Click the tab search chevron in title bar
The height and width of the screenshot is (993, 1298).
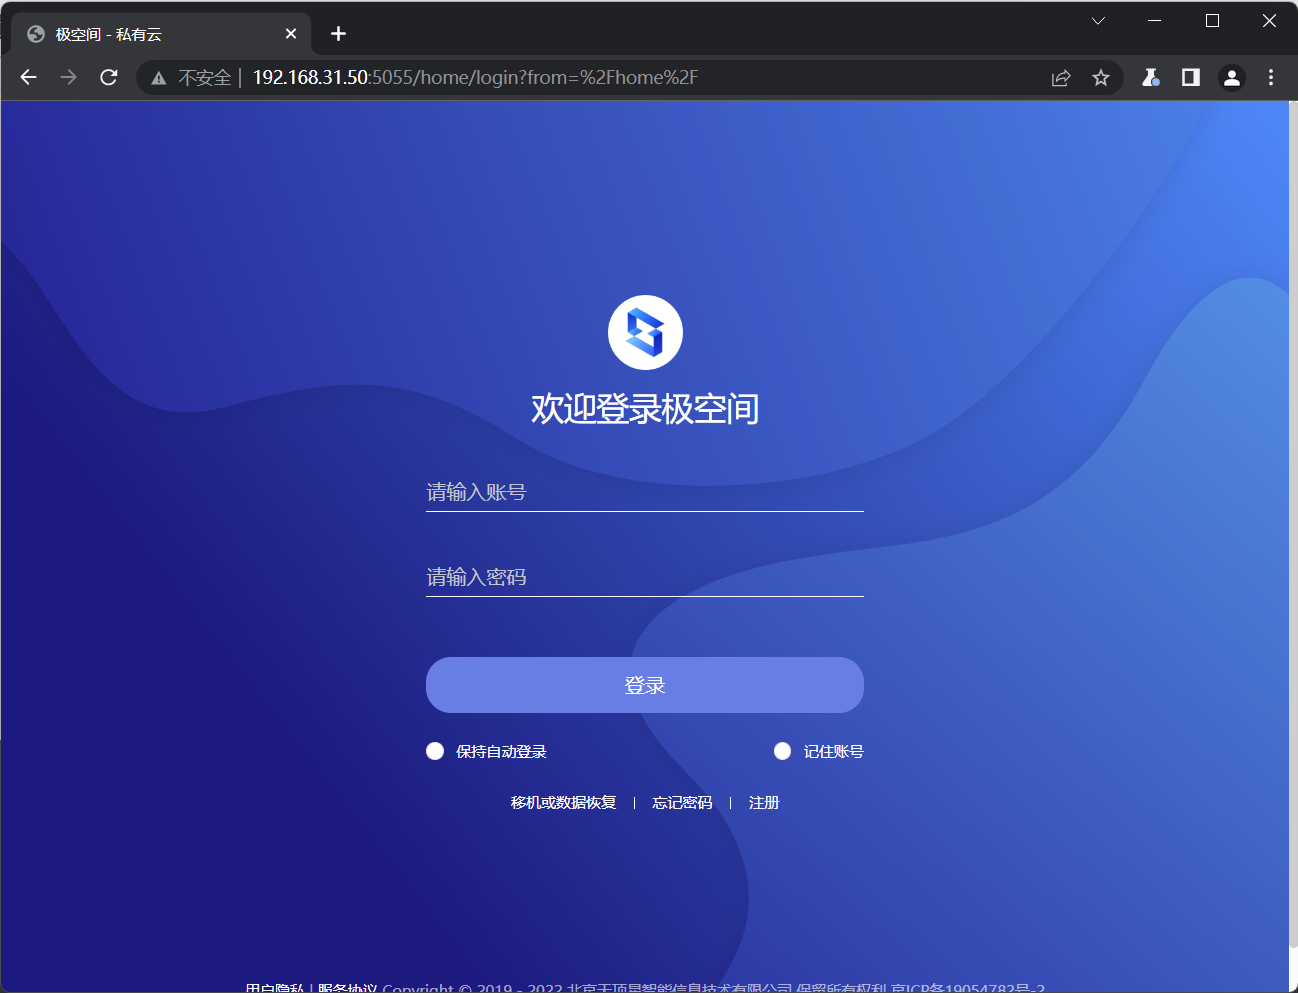tap(1098, 21)
